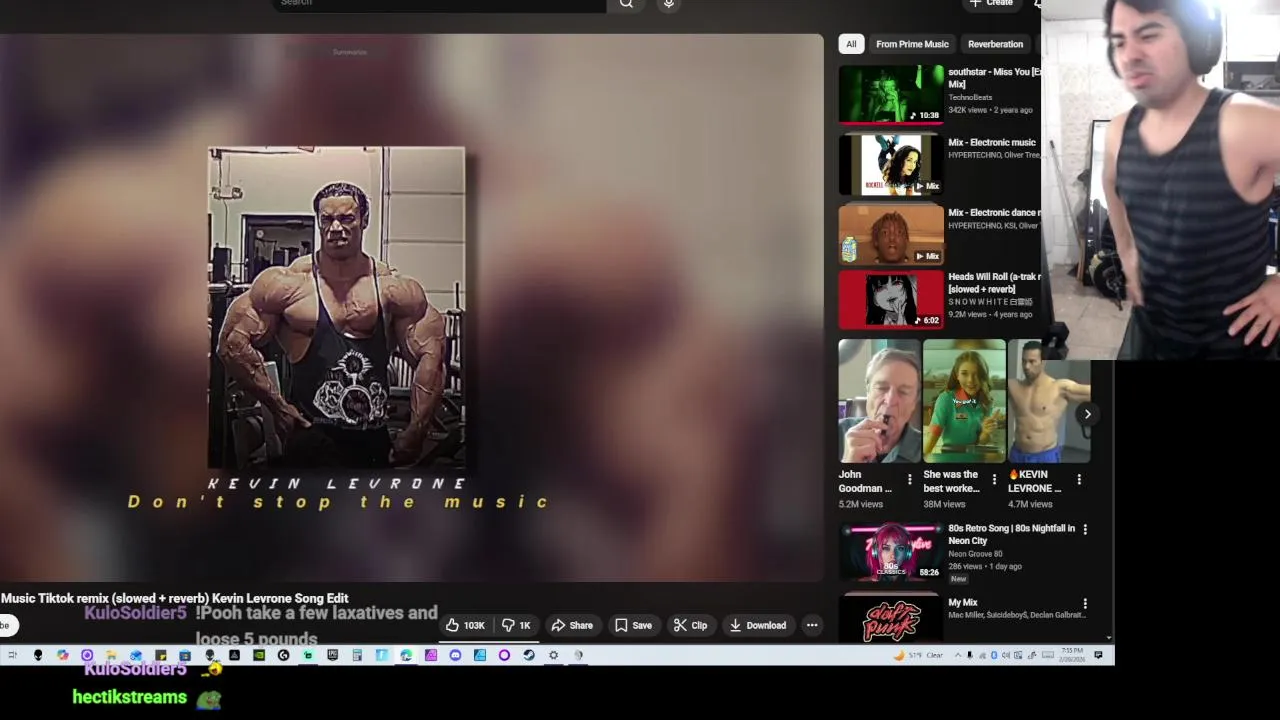
Task: Open options menu for She was the best worker short
Action: click(x=994, y=480)
